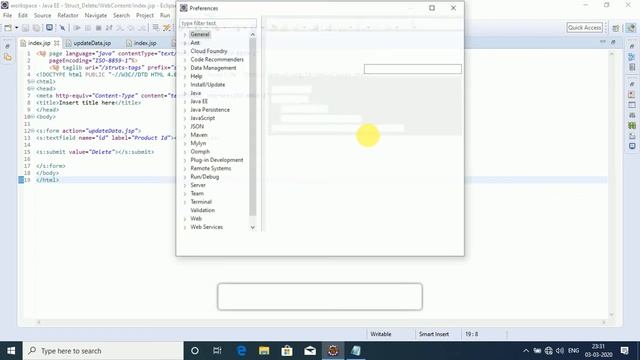
Task: Open the File menu
Action: point(7,15)
